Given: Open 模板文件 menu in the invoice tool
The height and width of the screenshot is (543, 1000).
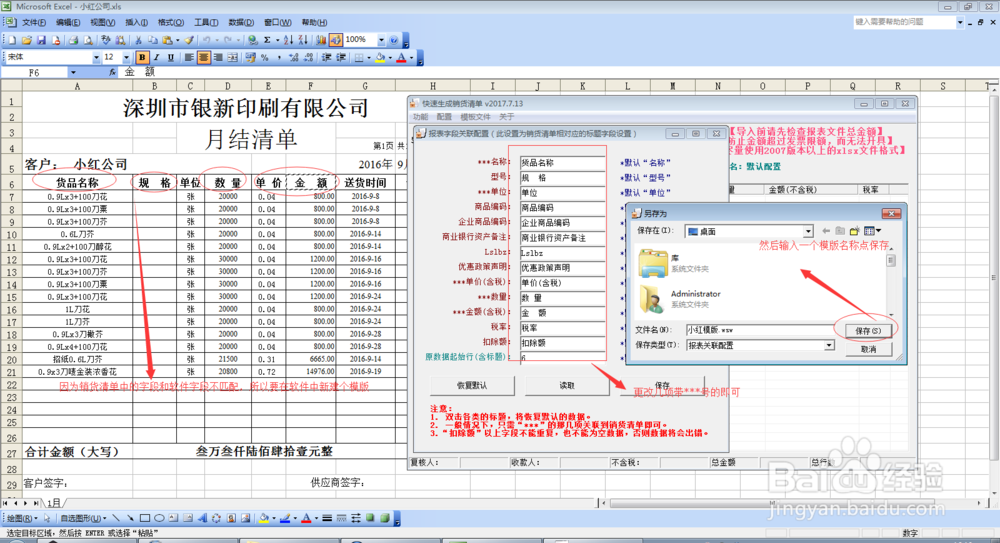Looking at the screenshot, I should (475, 117).
